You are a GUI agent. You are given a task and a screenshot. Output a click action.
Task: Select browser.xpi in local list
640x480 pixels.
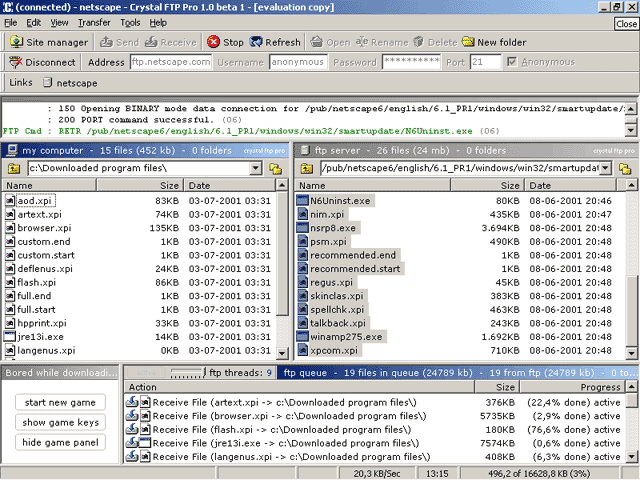[x=44, y=228]
